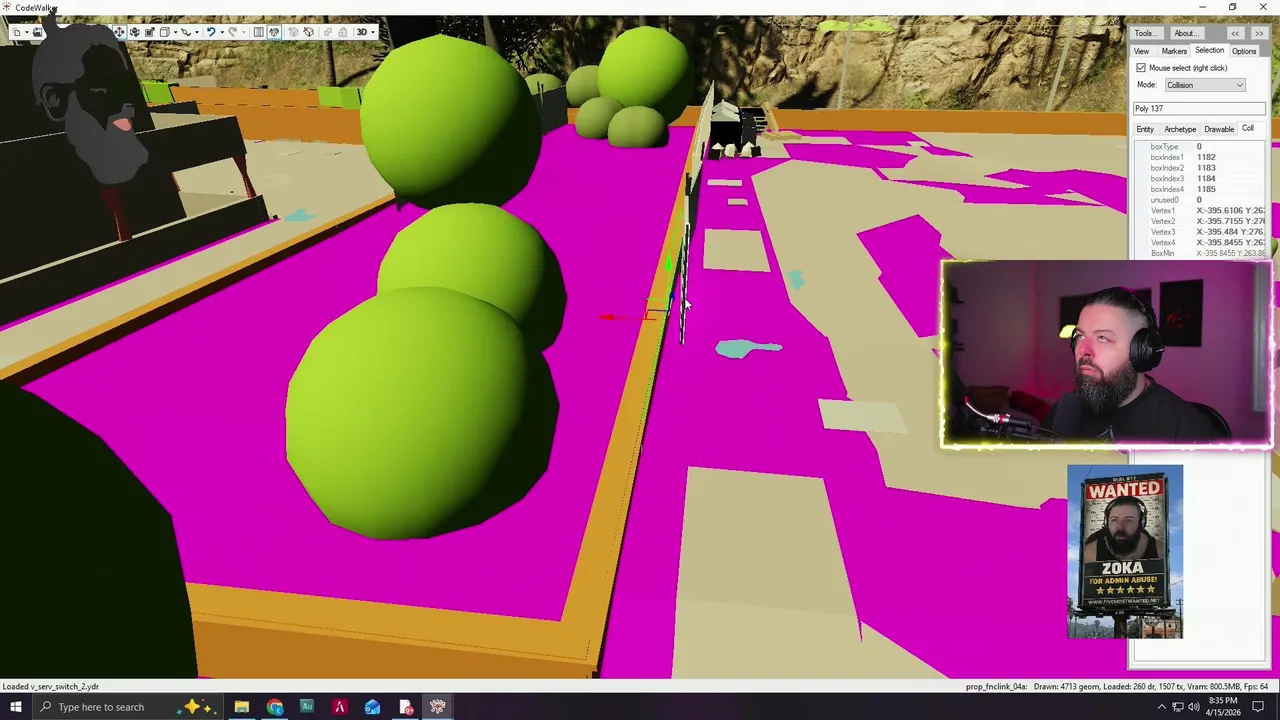Screen dimensions: 1280x720
Task: Select the Scale widget tool
Action: point(150,32)
